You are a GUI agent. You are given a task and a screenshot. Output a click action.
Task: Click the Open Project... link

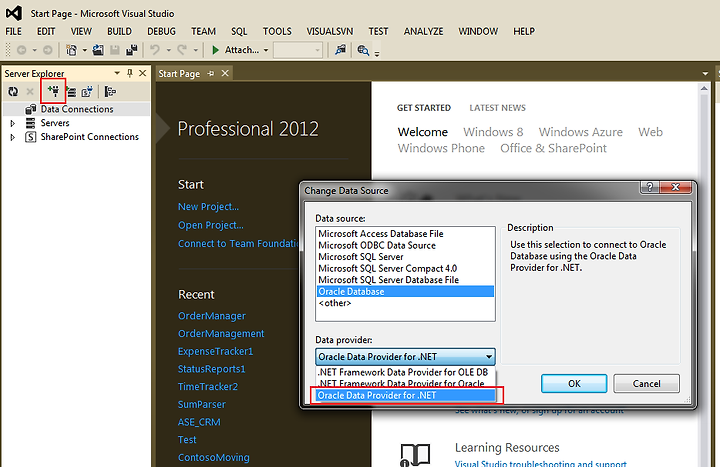211,225
